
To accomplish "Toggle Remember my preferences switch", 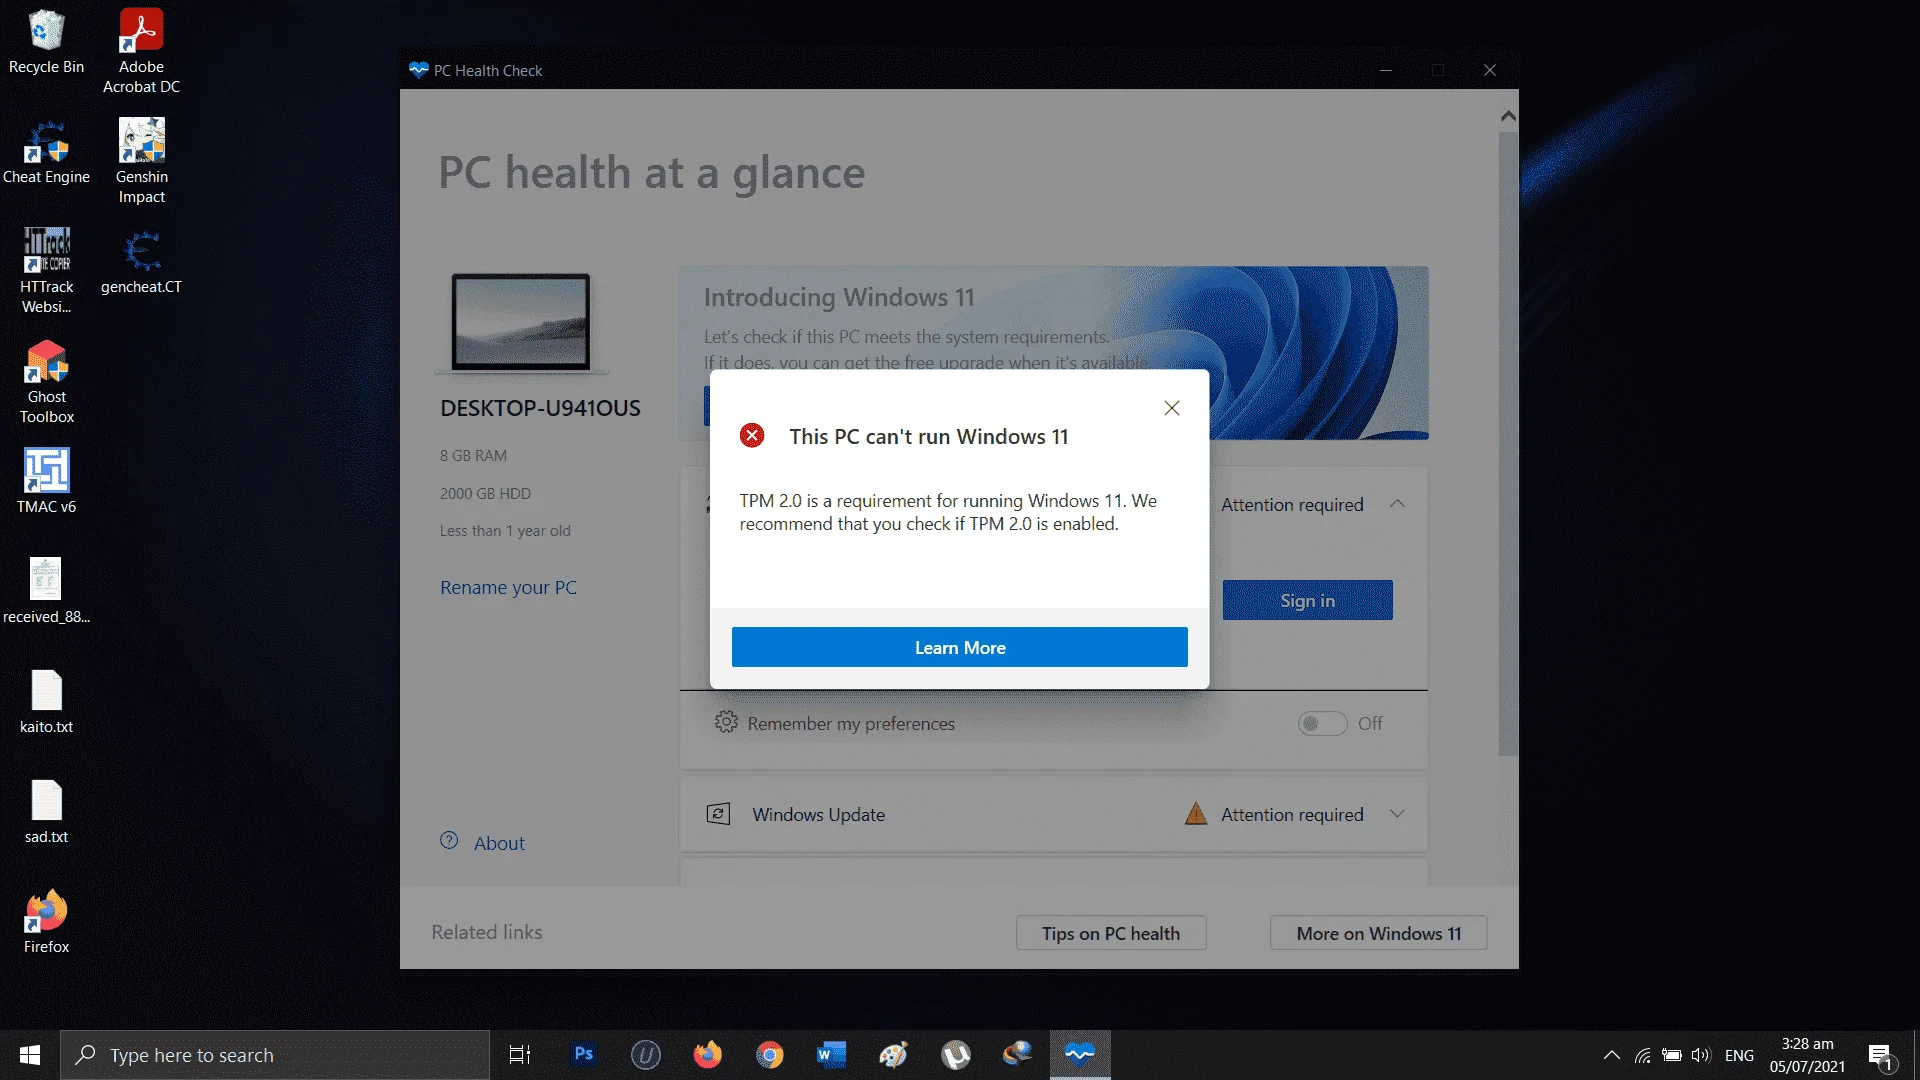I will [x=1322, y=723].
